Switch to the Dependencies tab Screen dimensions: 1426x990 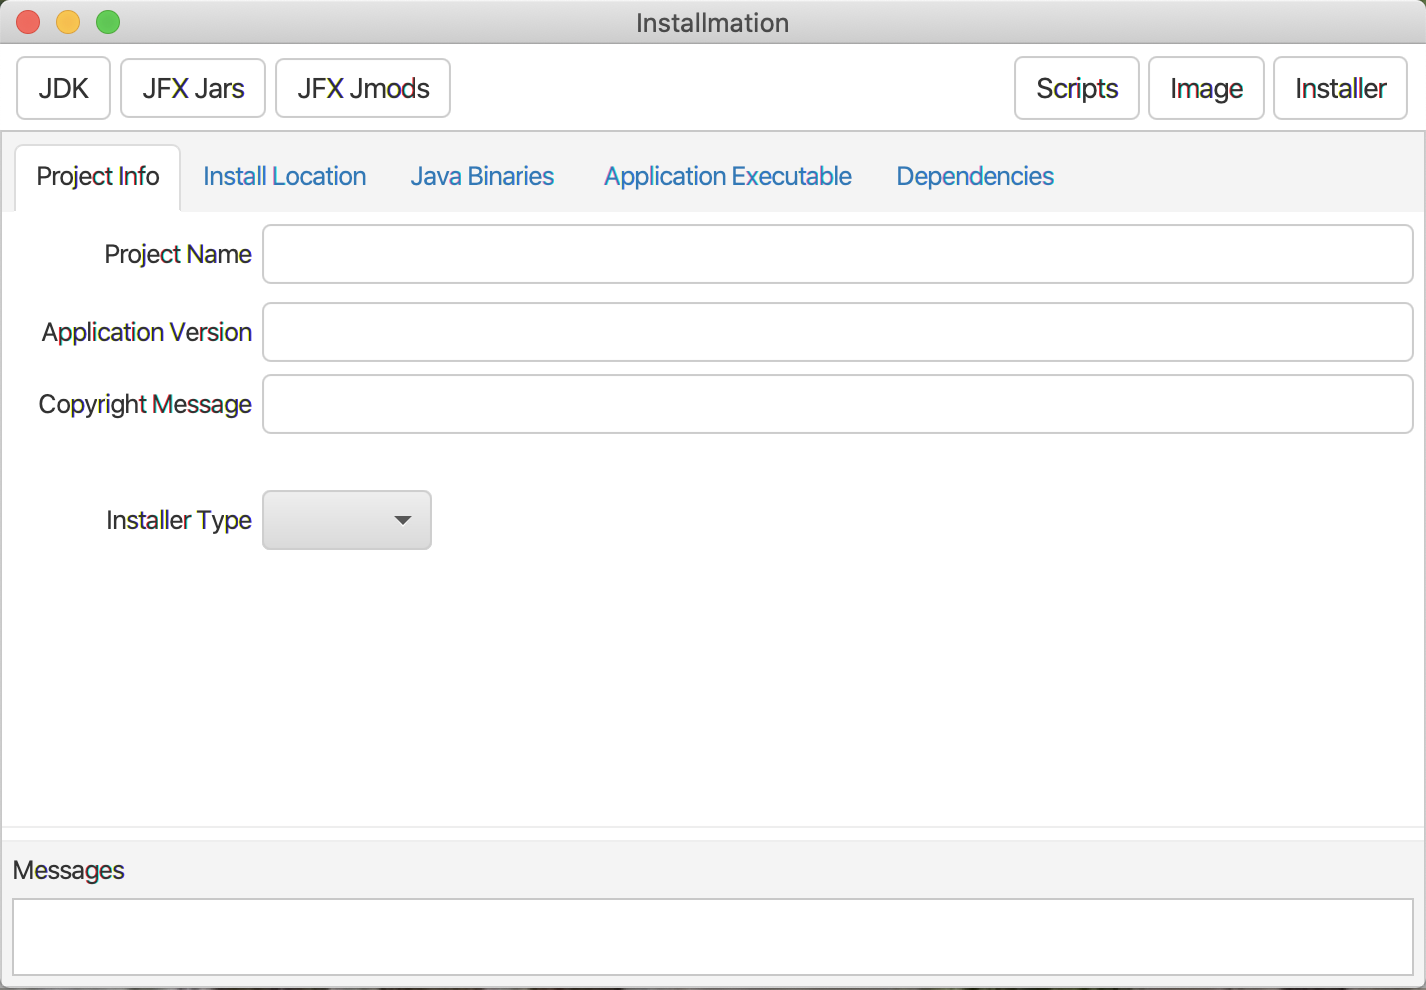975,176
